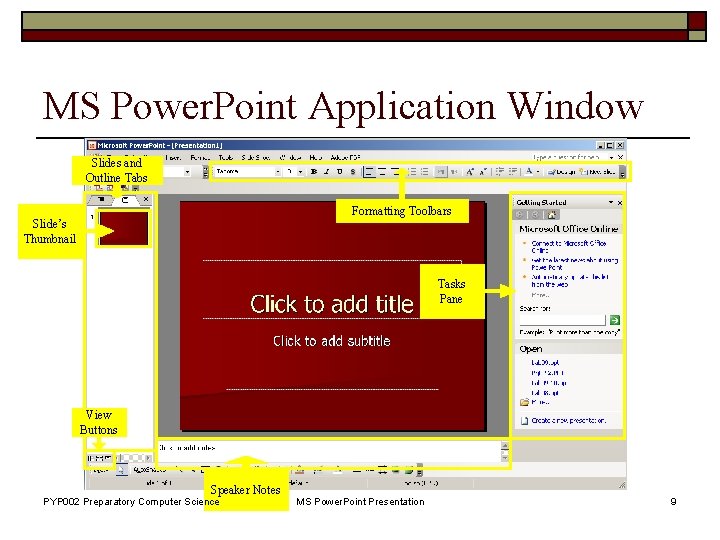720x540 pixels.
Task: Open the Design button in the toolbar
Action: click(562, 172)
